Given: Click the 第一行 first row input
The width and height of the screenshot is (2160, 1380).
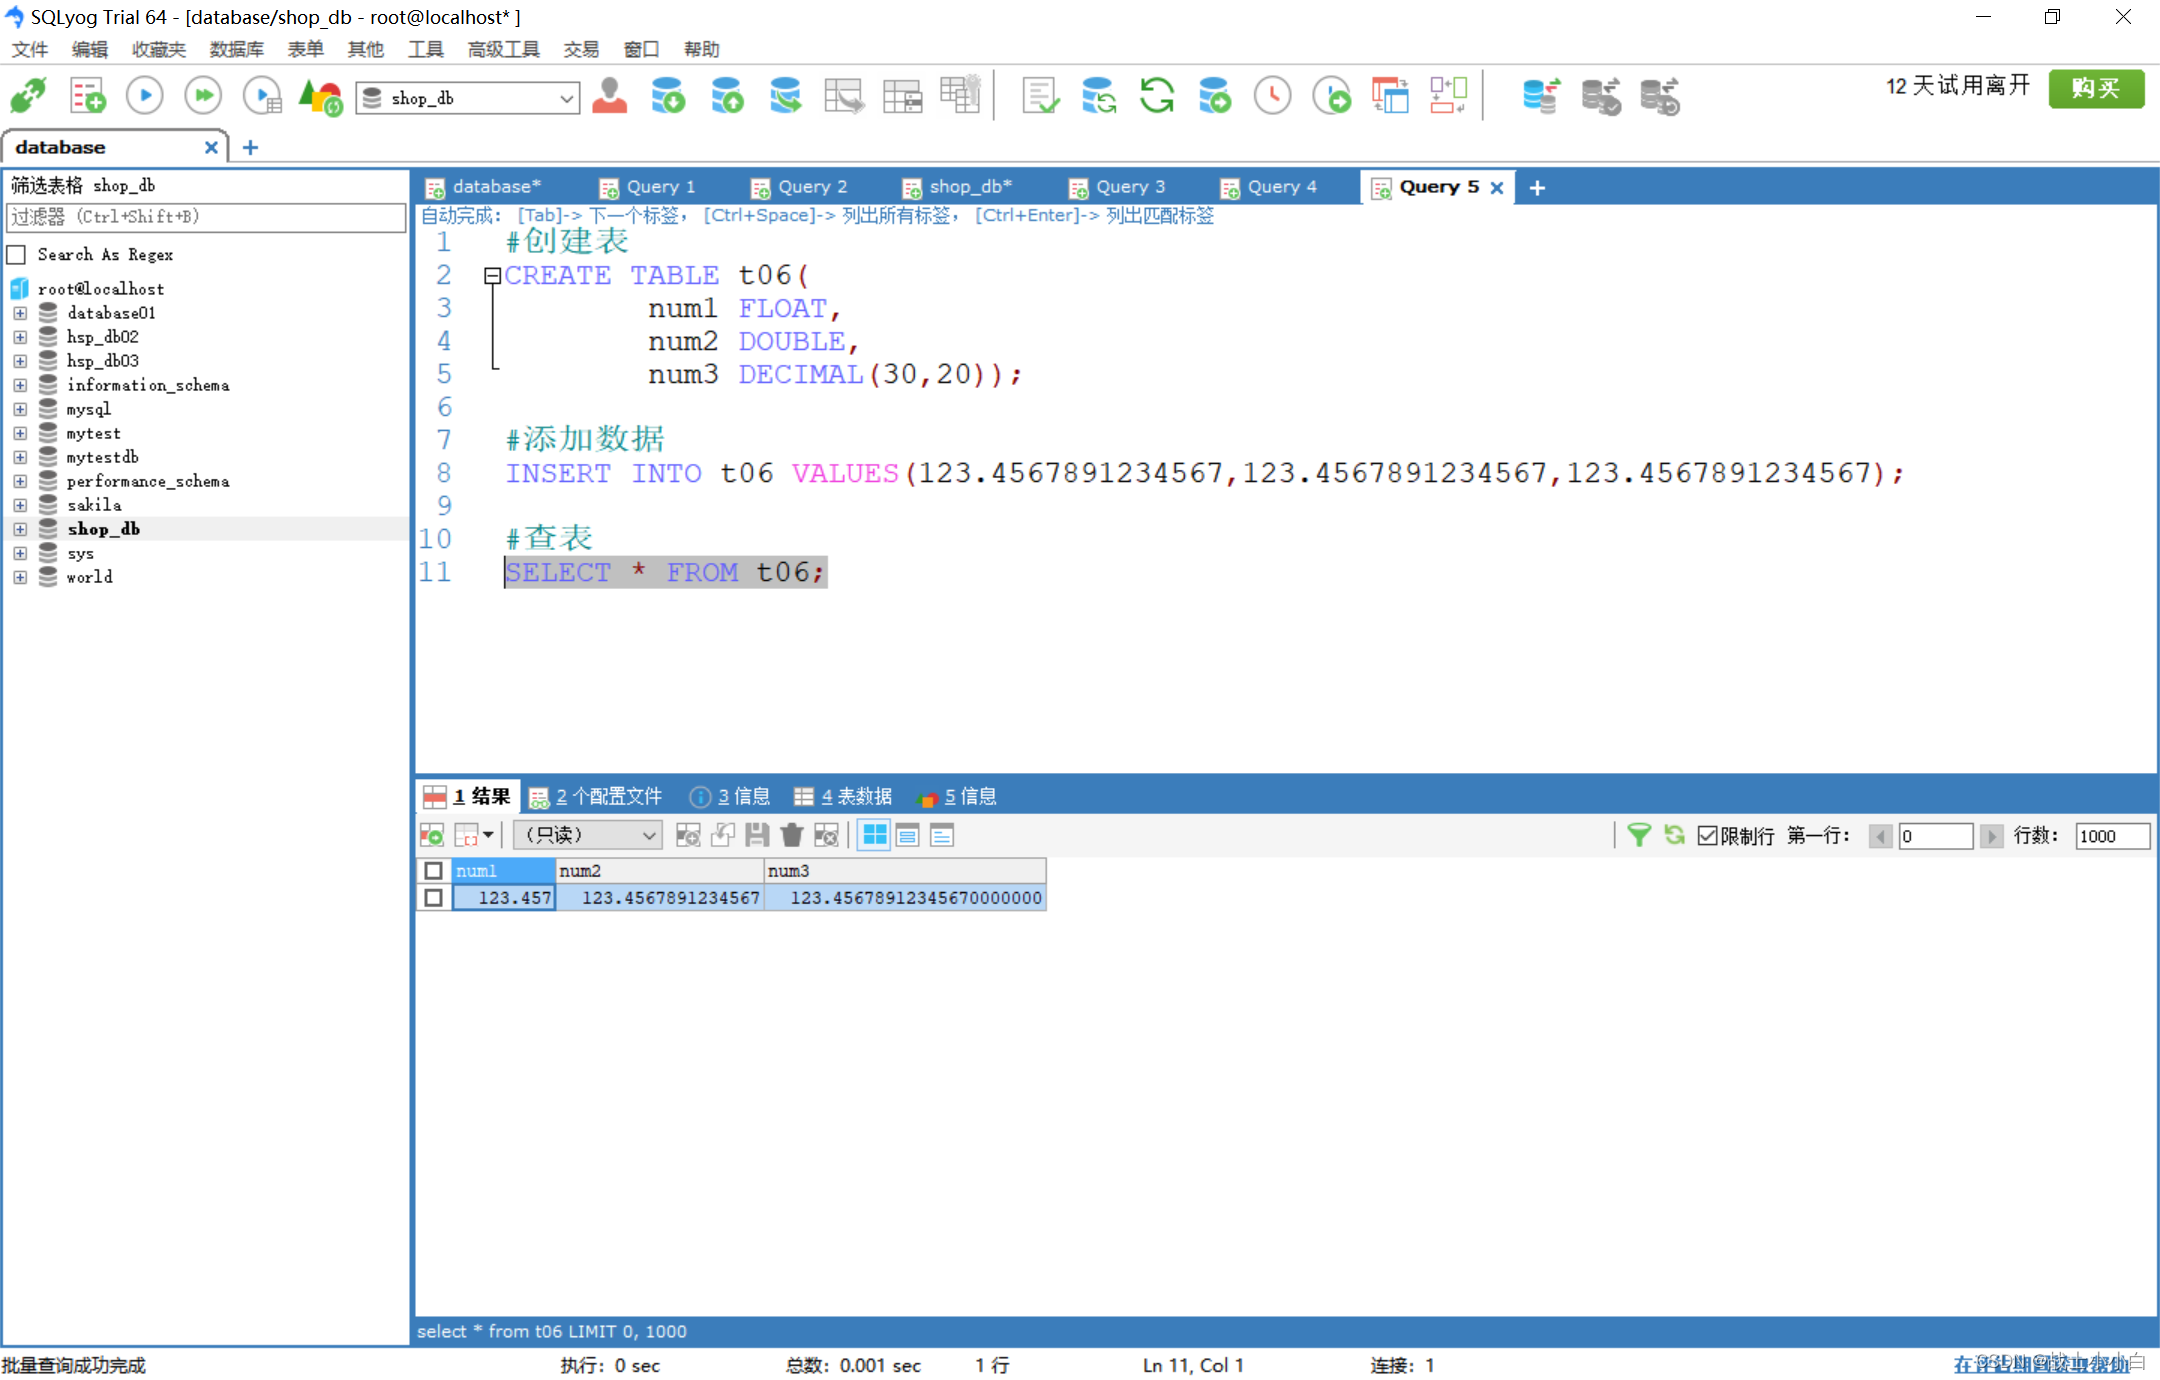Looking at the screenshot, I should point(1935,836).
